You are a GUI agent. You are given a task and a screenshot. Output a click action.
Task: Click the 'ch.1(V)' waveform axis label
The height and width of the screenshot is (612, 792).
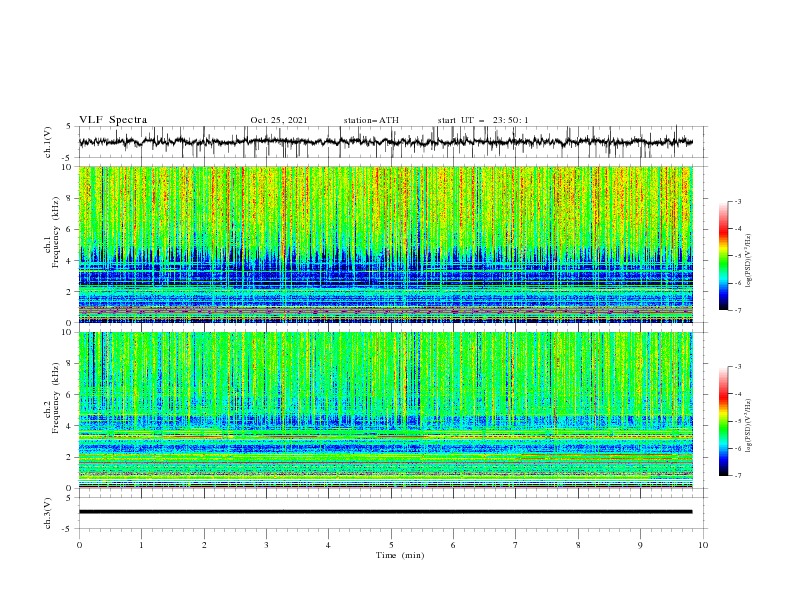[48, 142]
